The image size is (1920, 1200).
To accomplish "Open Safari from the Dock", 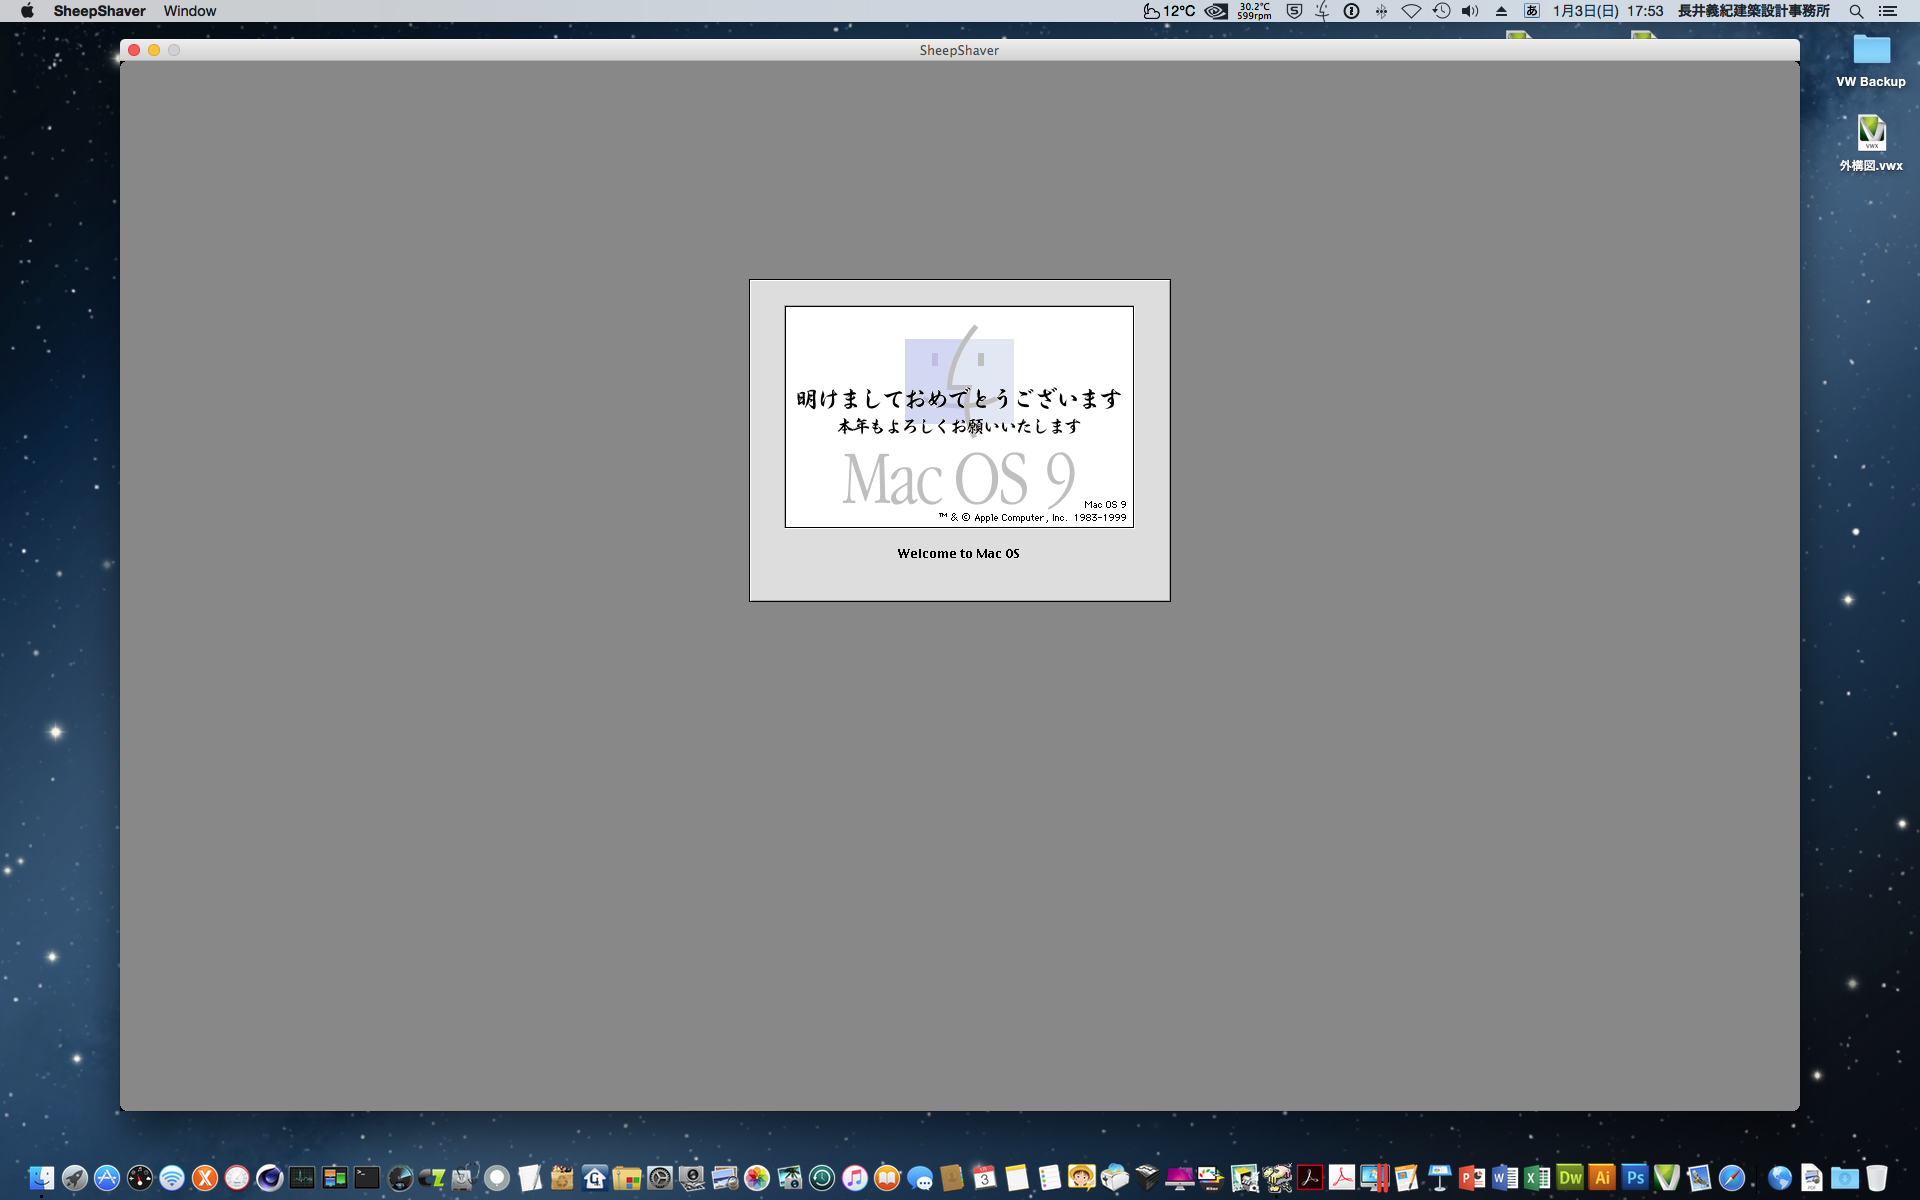I will 1732,1178.
